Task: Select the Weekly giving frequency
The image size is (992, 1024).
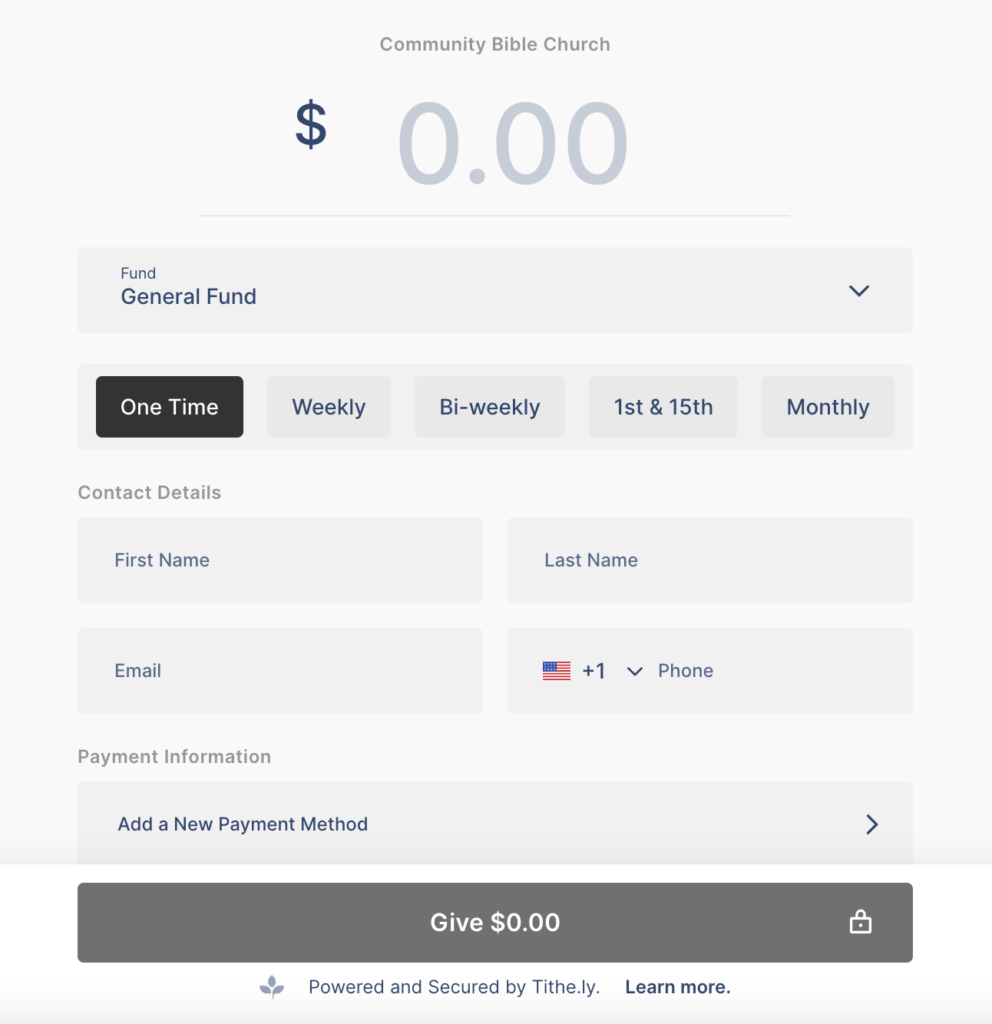Action: pos(328,407)
